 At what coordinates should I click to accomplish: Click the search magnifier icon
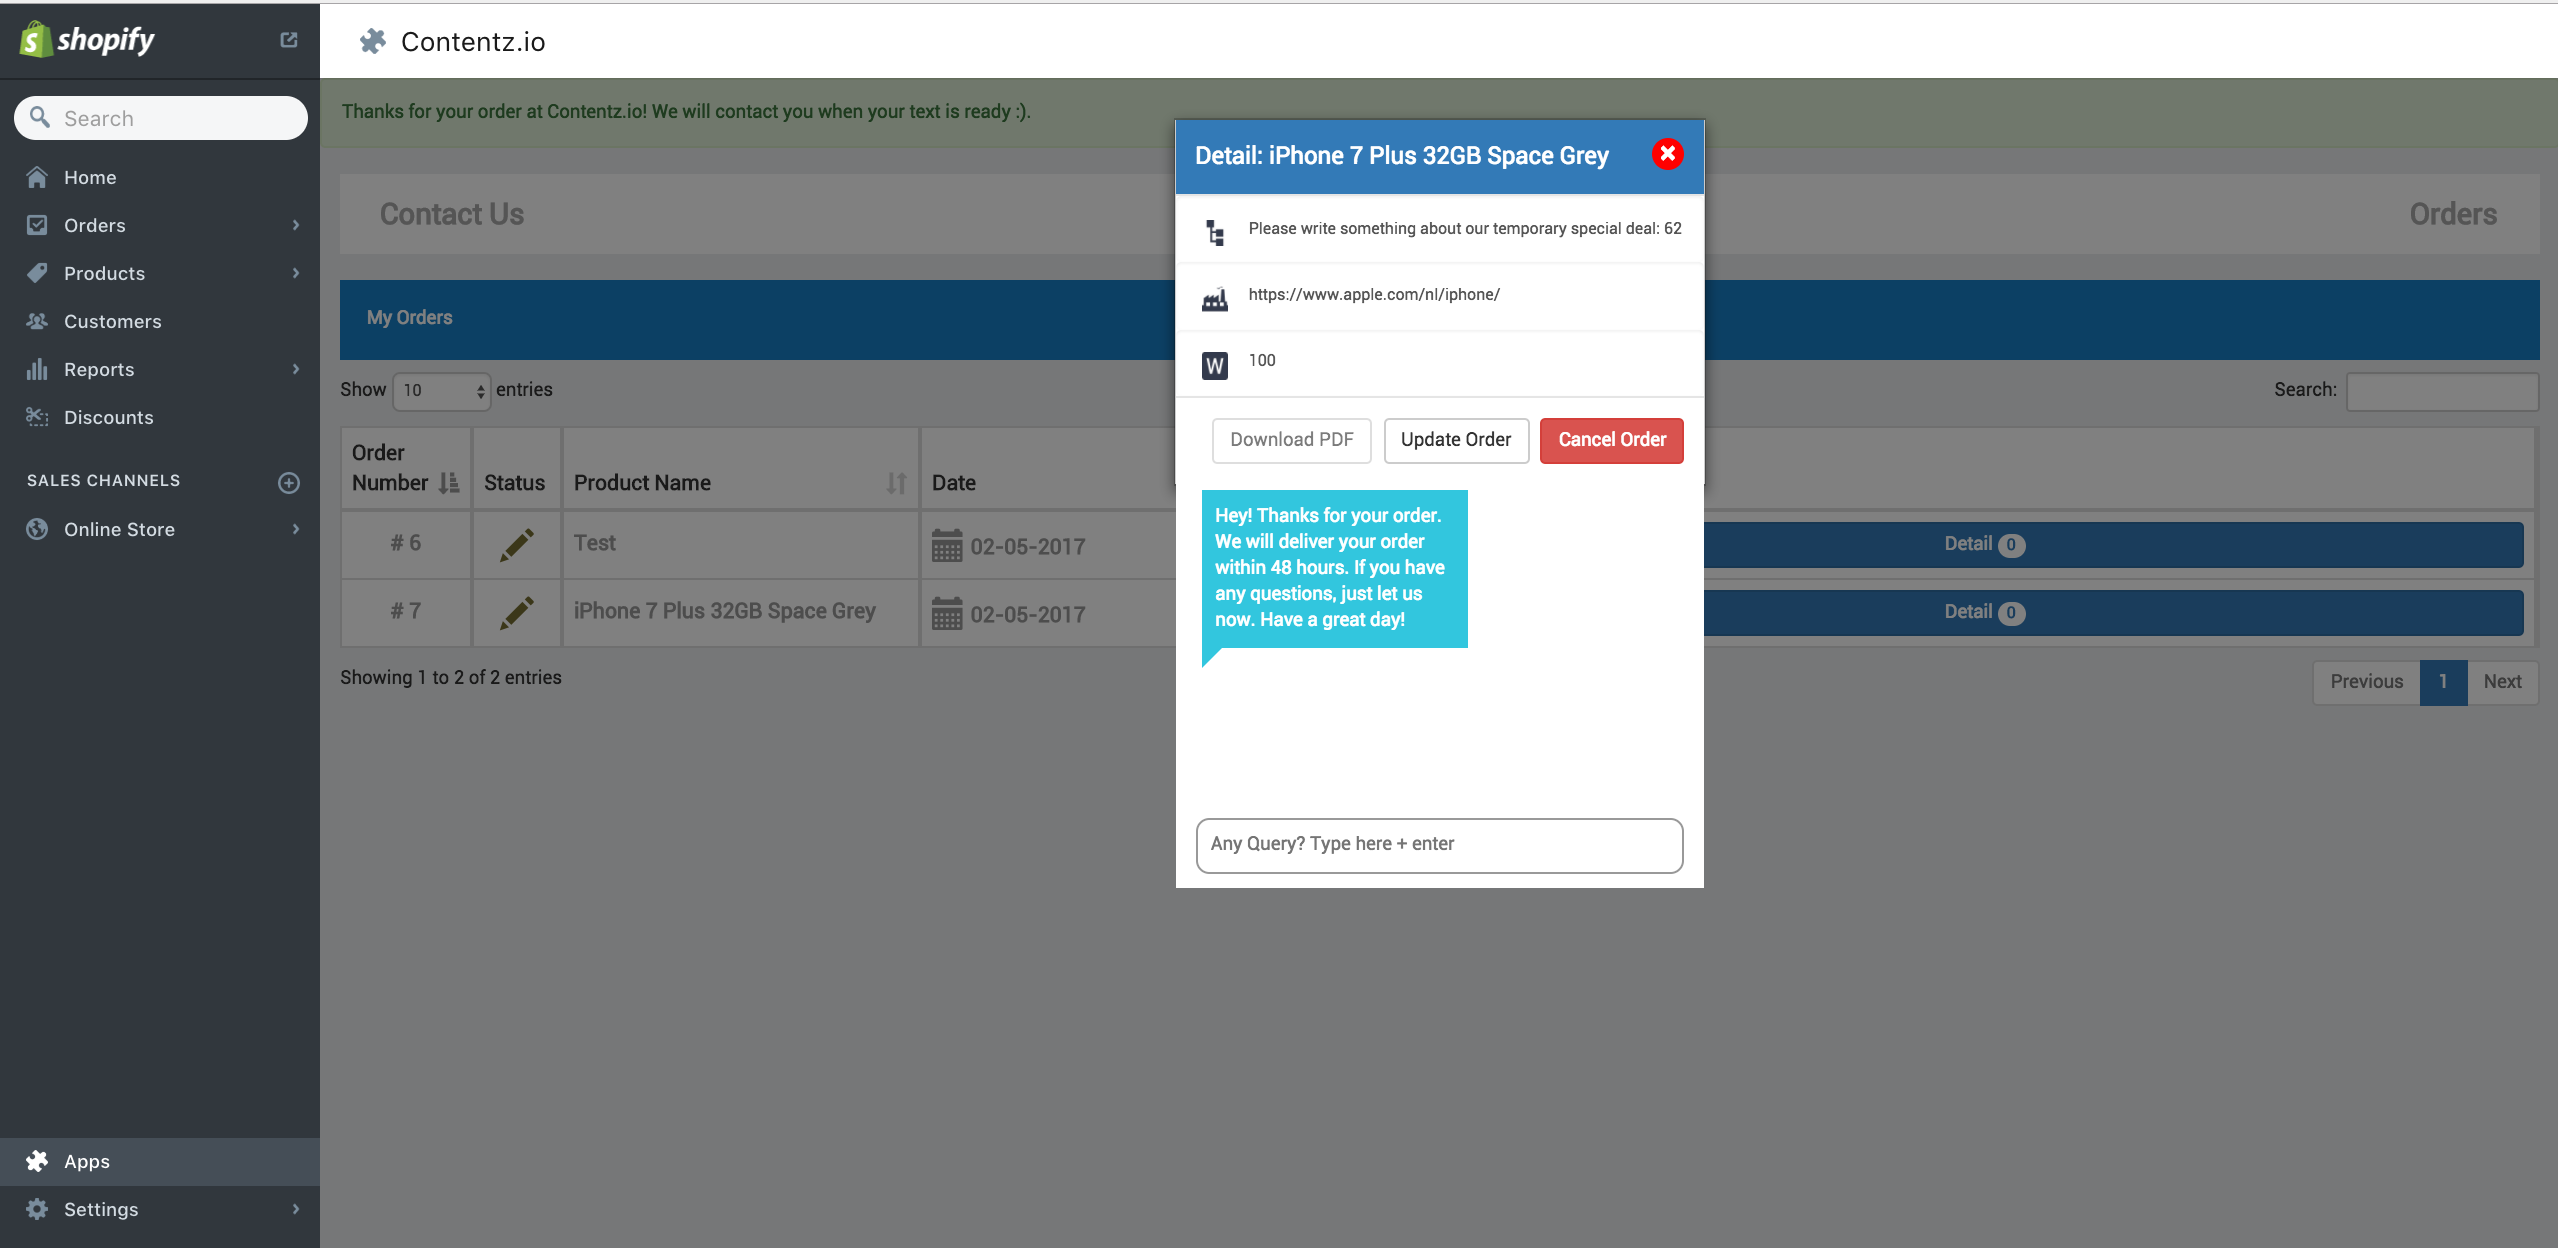click(x=39, y=117)
